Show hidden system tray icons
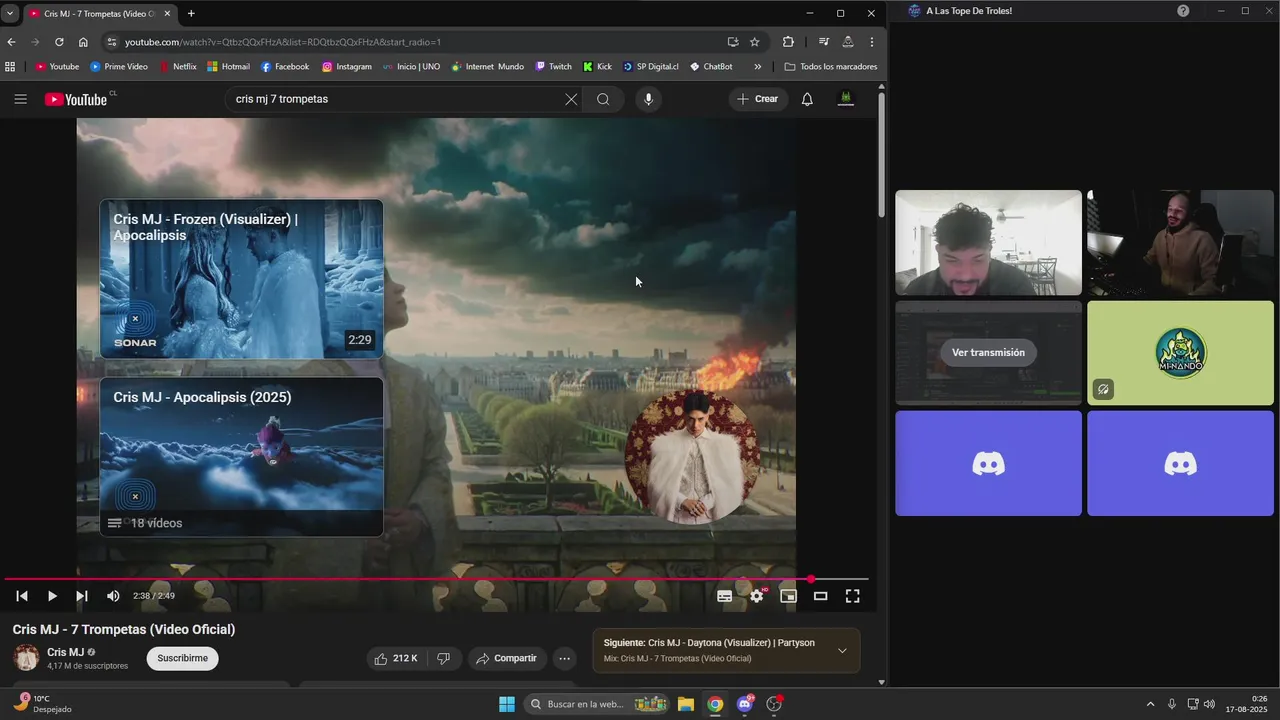The width and height of the screenshot is (1280, 720). point(1150,704)
